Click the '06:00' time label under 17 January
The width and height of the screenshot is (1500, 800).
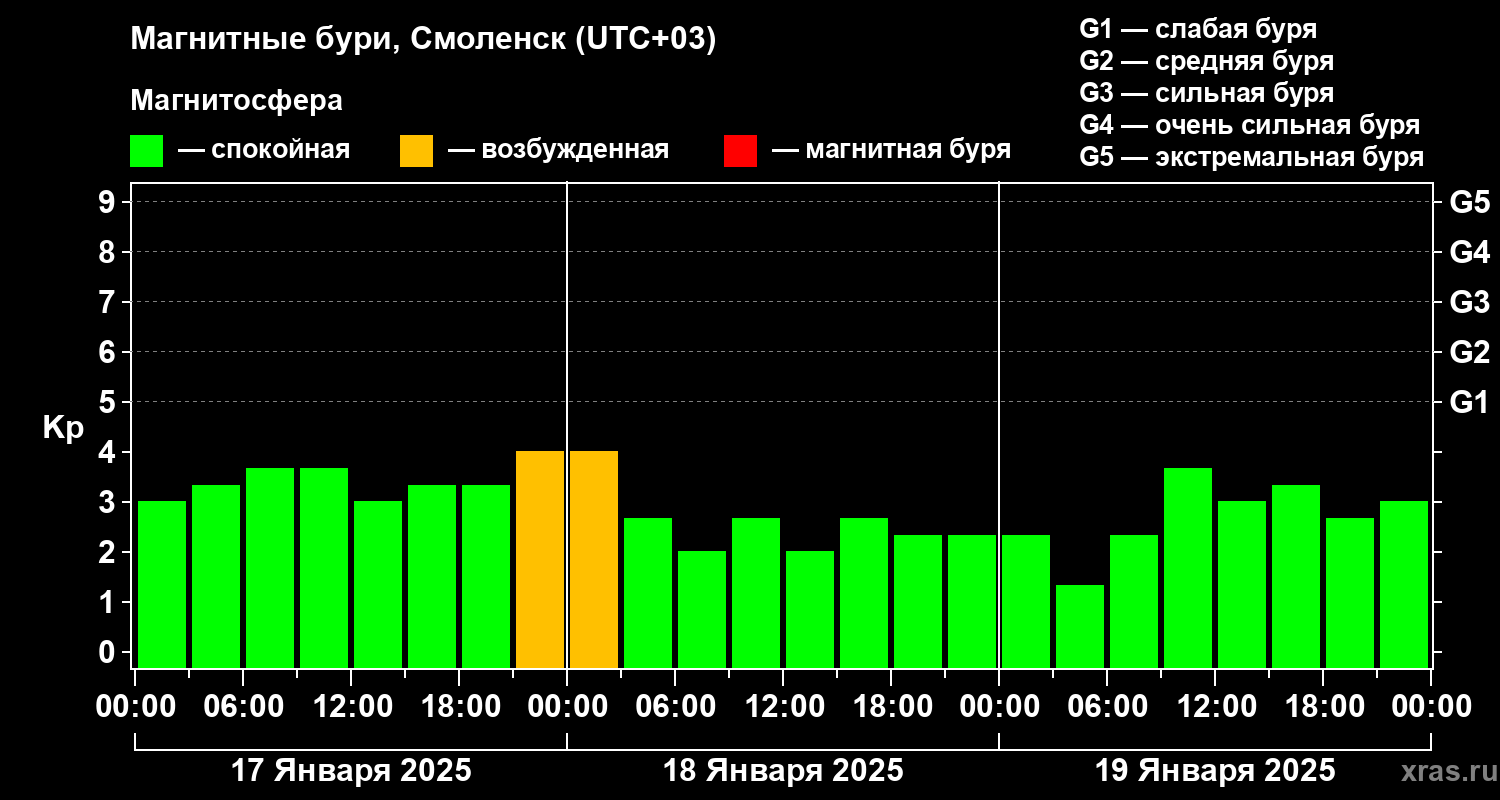coord(243,707)
